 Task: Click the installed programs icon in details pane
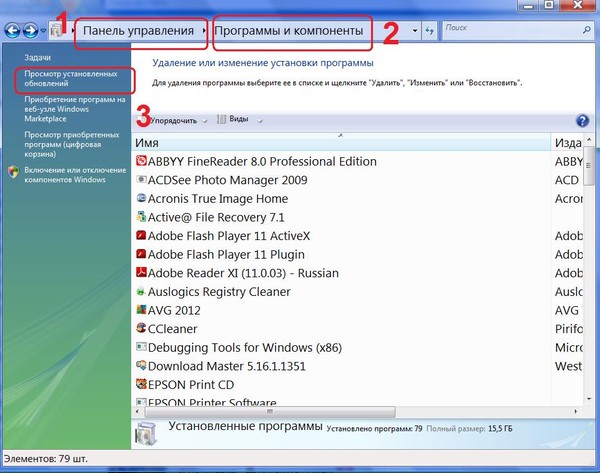coord(147,433)
